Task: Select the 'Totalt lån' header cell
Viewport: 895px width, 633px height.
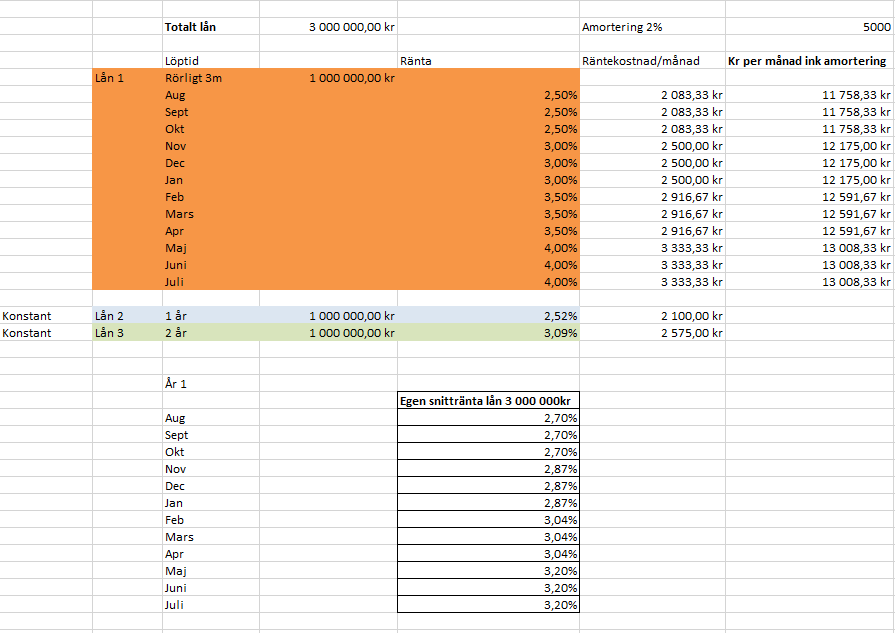Action: coord(190,27)
